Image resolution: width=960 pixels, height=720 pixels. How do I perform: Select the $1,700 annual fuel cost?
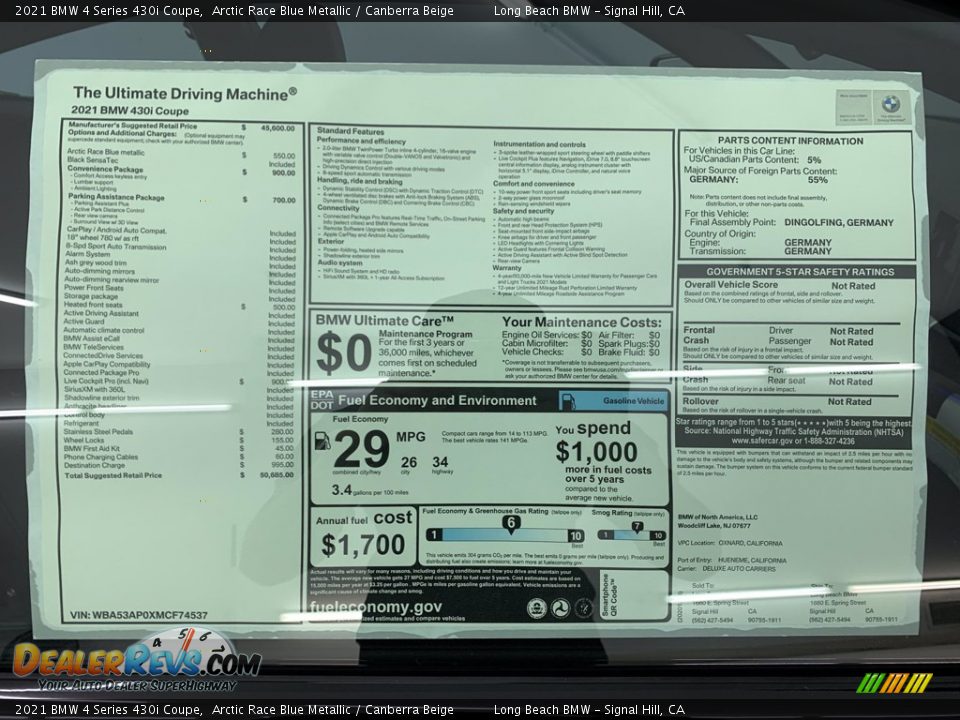point(362,544)
